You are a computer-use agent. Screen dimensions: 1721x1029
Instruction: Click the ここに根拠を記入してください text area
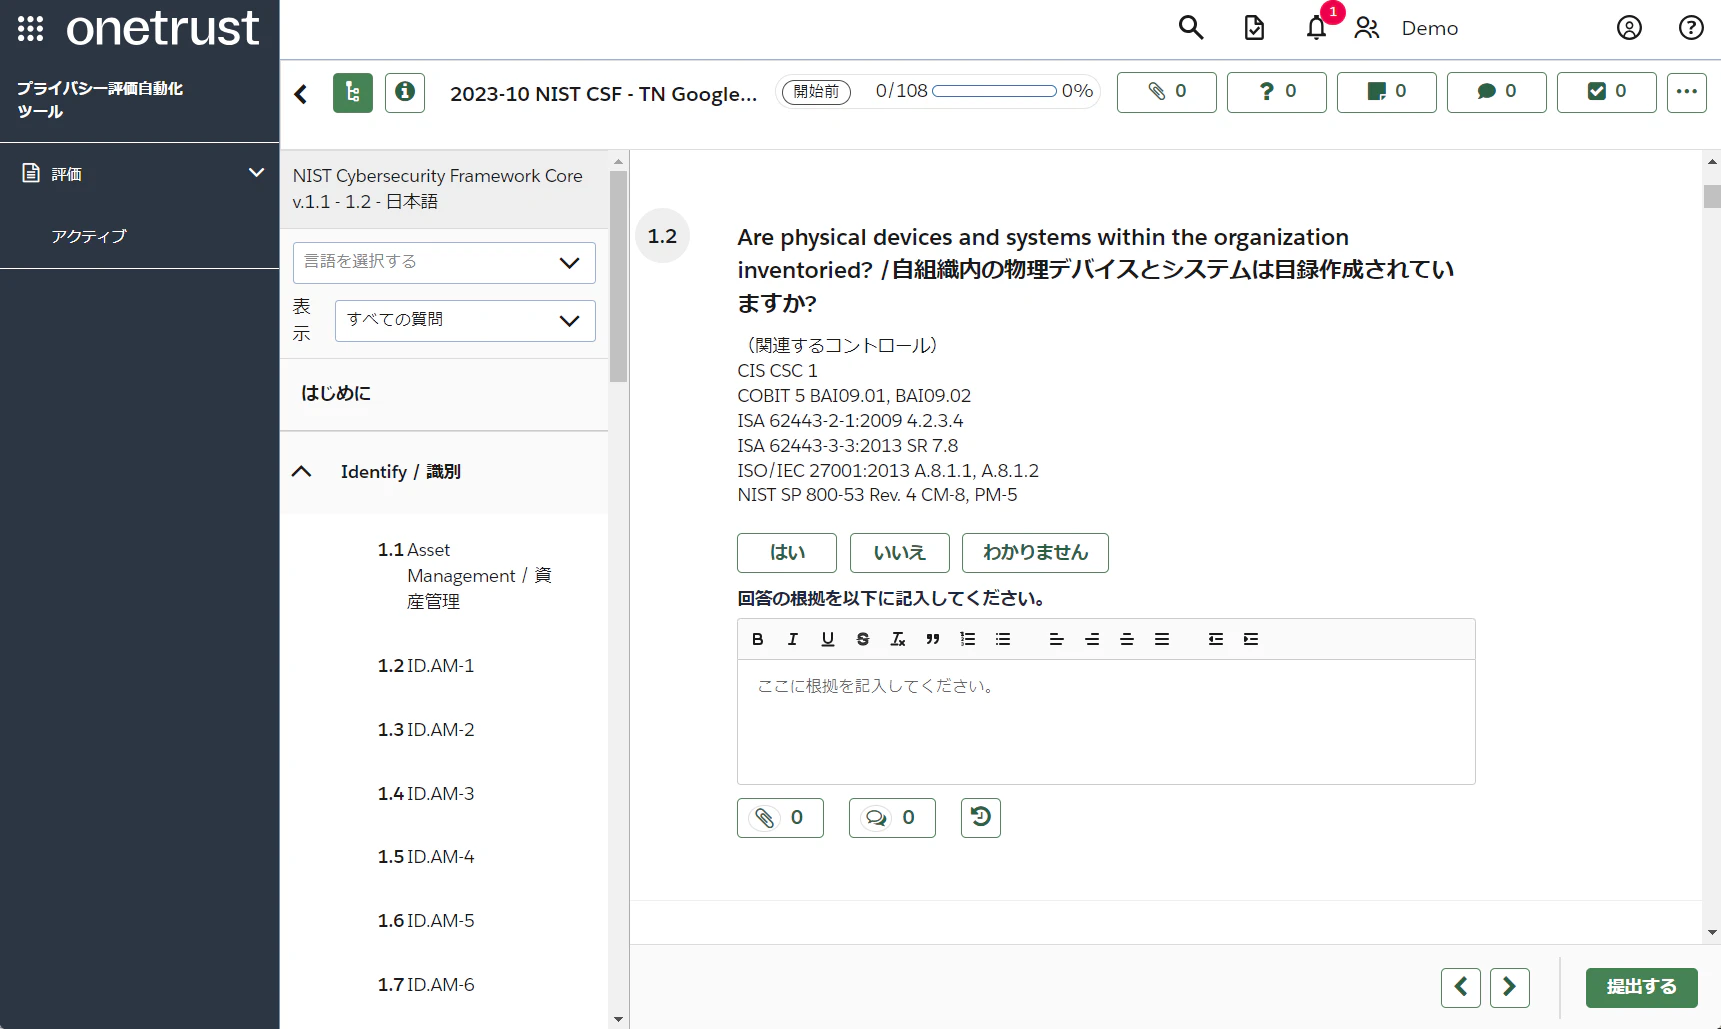tap(1106, 722)
